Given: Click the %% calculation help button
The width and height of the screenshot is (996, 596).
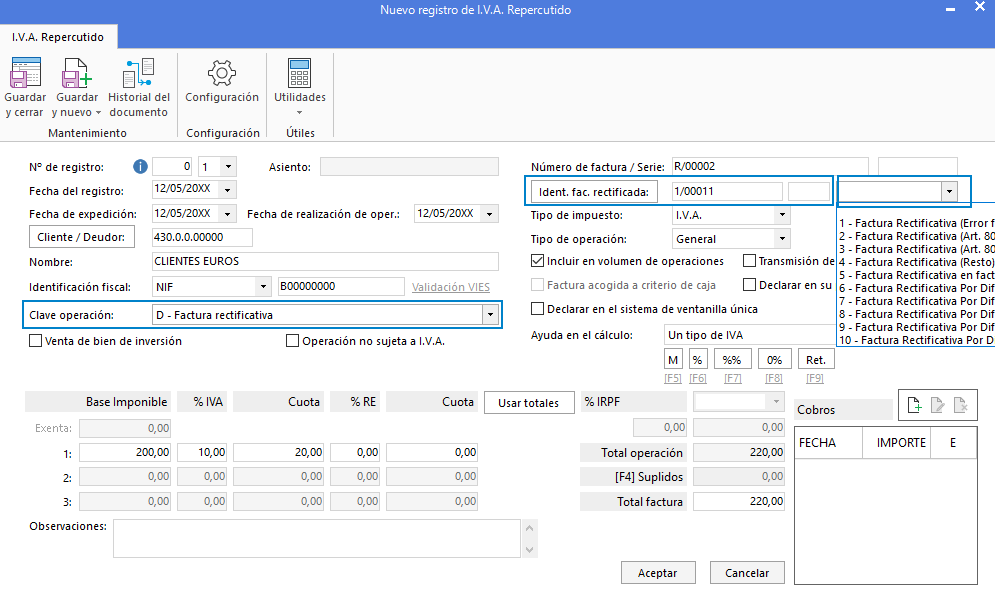Looking at the screenshot, I should [x=732, y=359].
